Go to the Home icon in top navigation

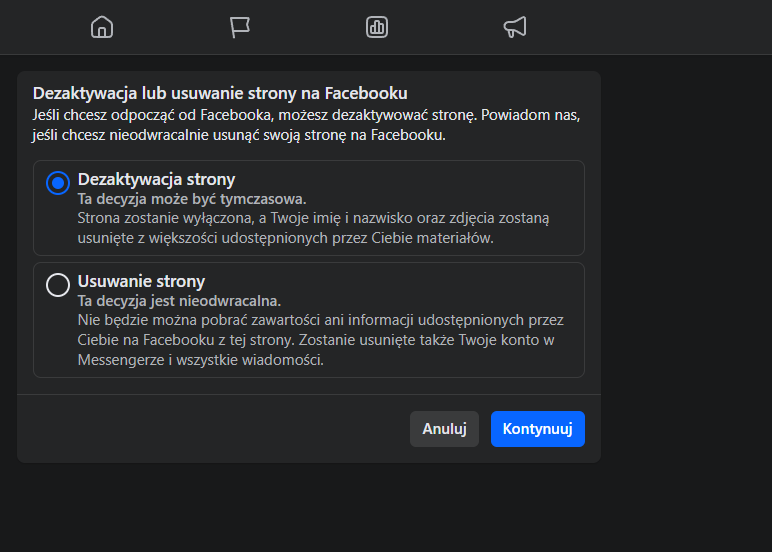point(102,27)
